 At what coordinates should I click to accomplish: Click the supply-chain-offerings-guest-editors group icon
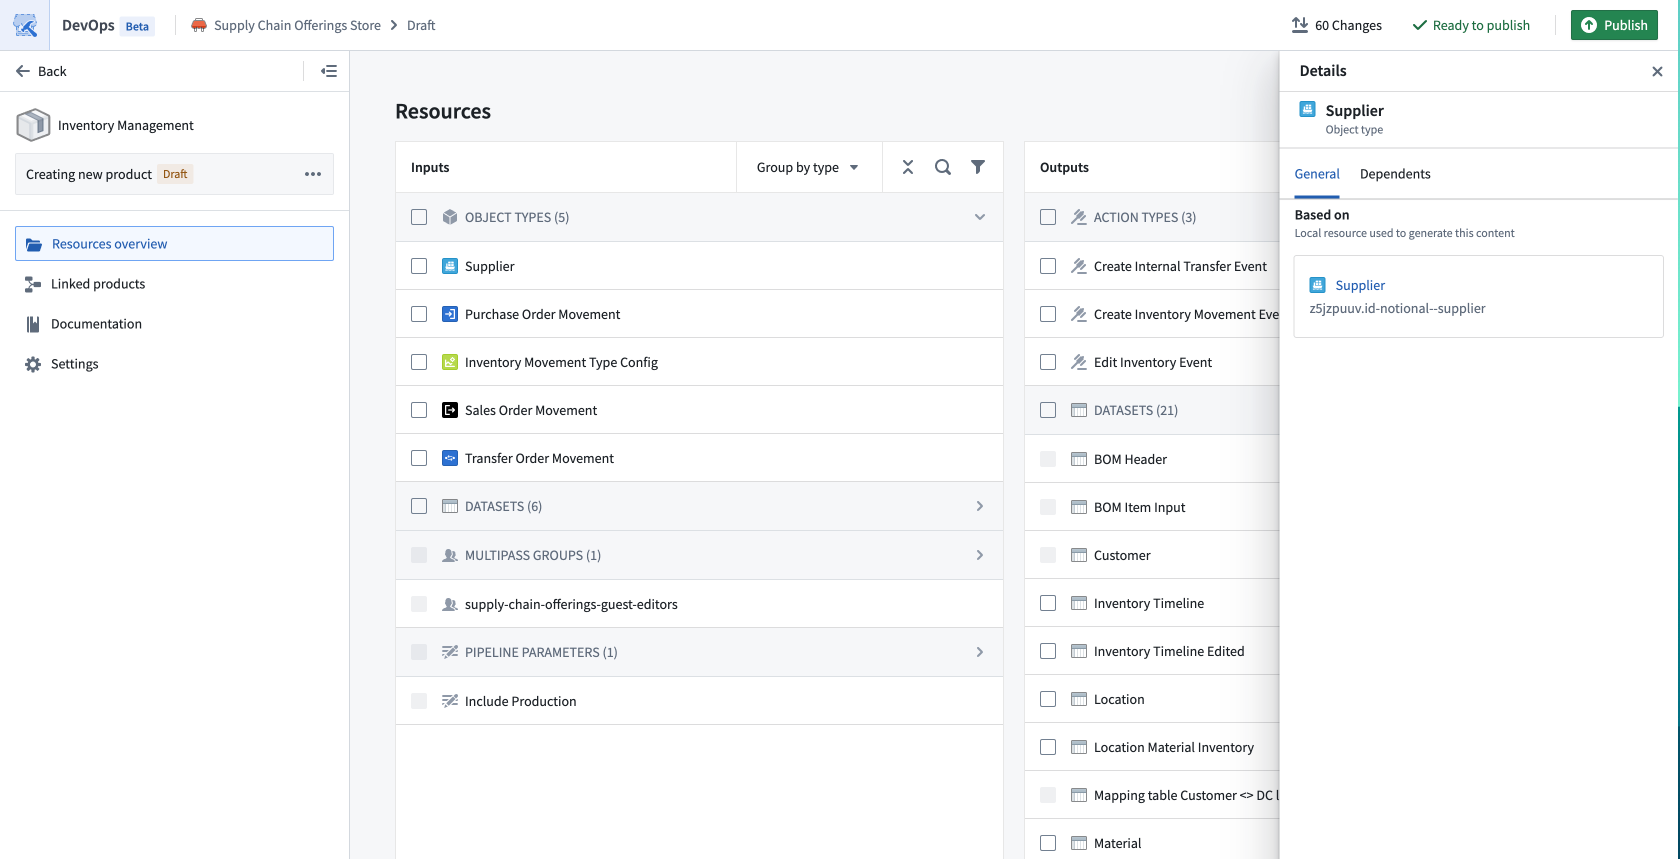(450, 604)
